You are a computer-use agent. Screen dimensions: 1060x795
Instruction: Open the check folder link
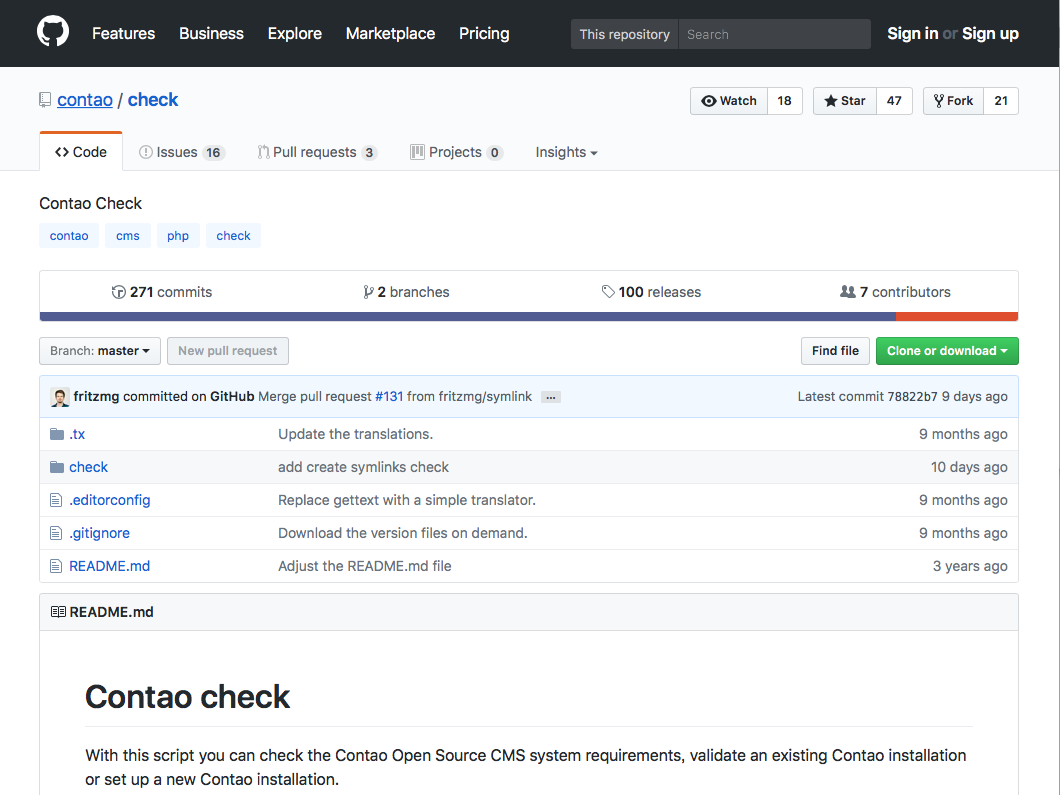[89, 467]
